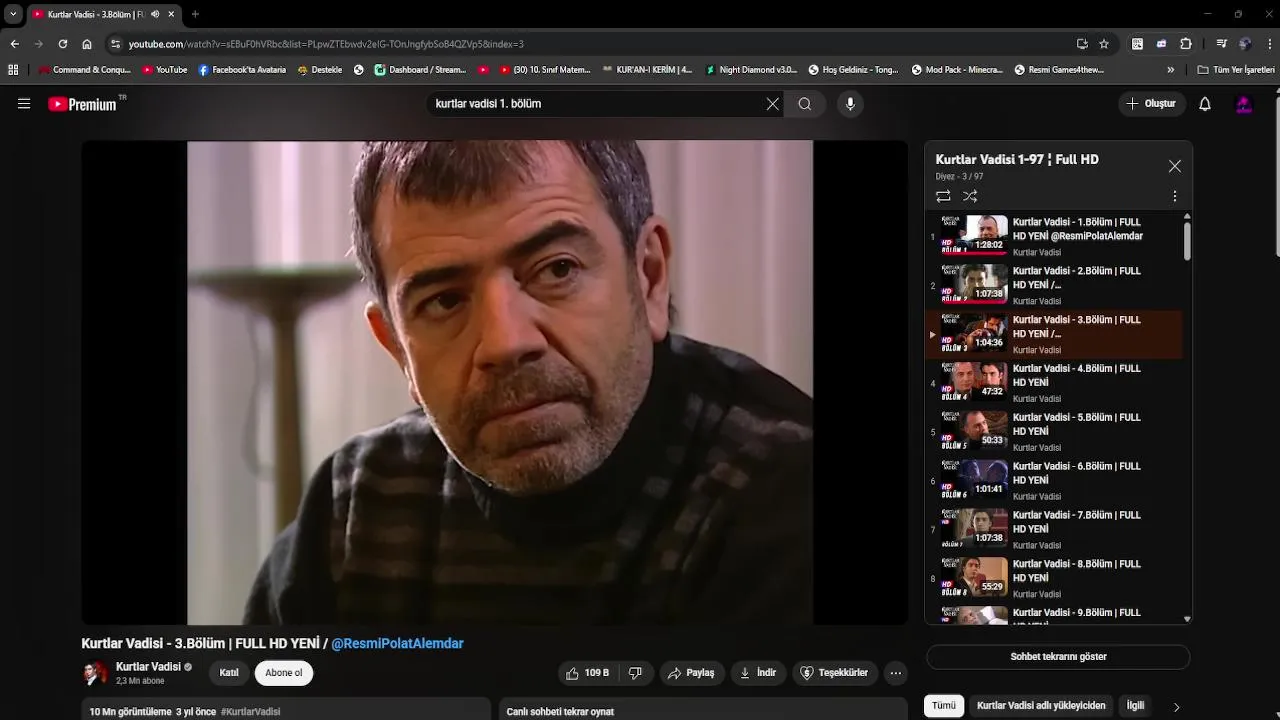The image size is (1280, 720).
Task: Open the Oluştur create menu
Action: (1151, 104)
